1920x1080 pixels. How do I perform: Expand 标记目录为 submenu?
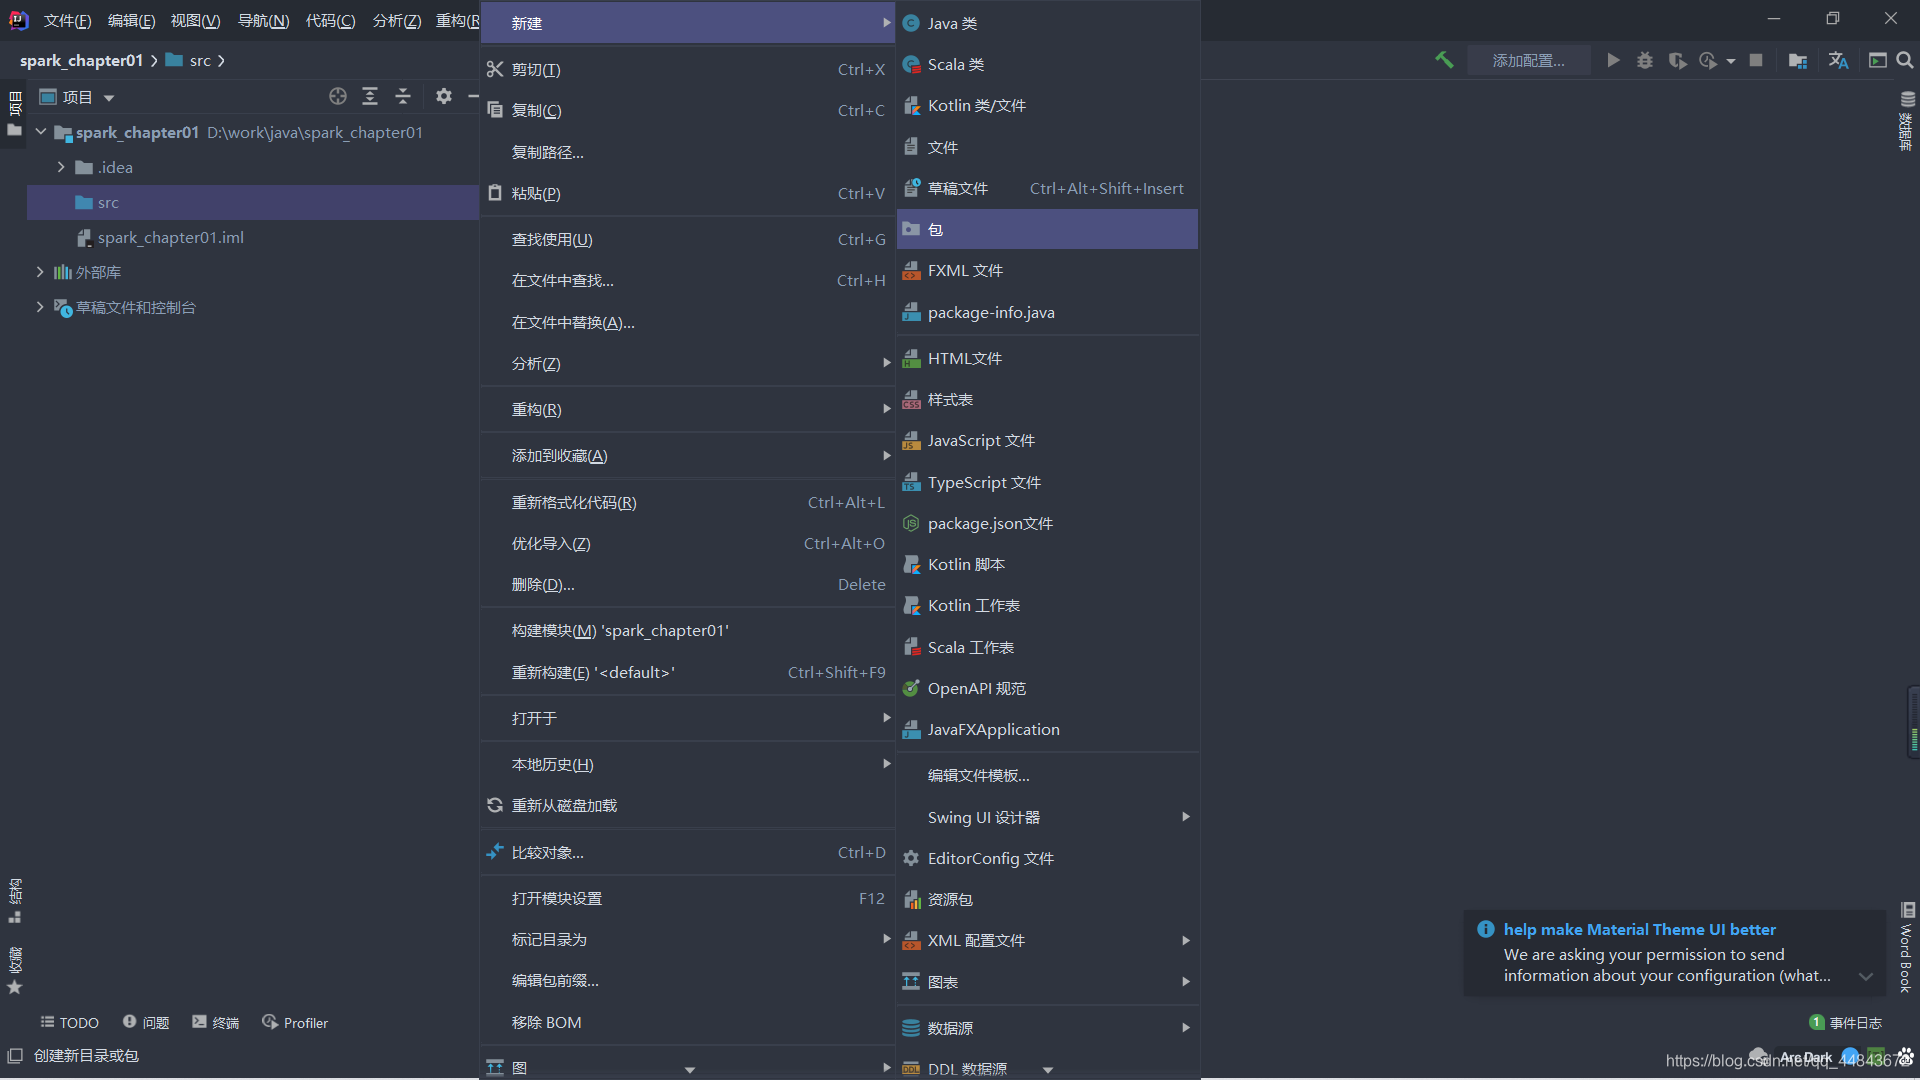[687, 939]
